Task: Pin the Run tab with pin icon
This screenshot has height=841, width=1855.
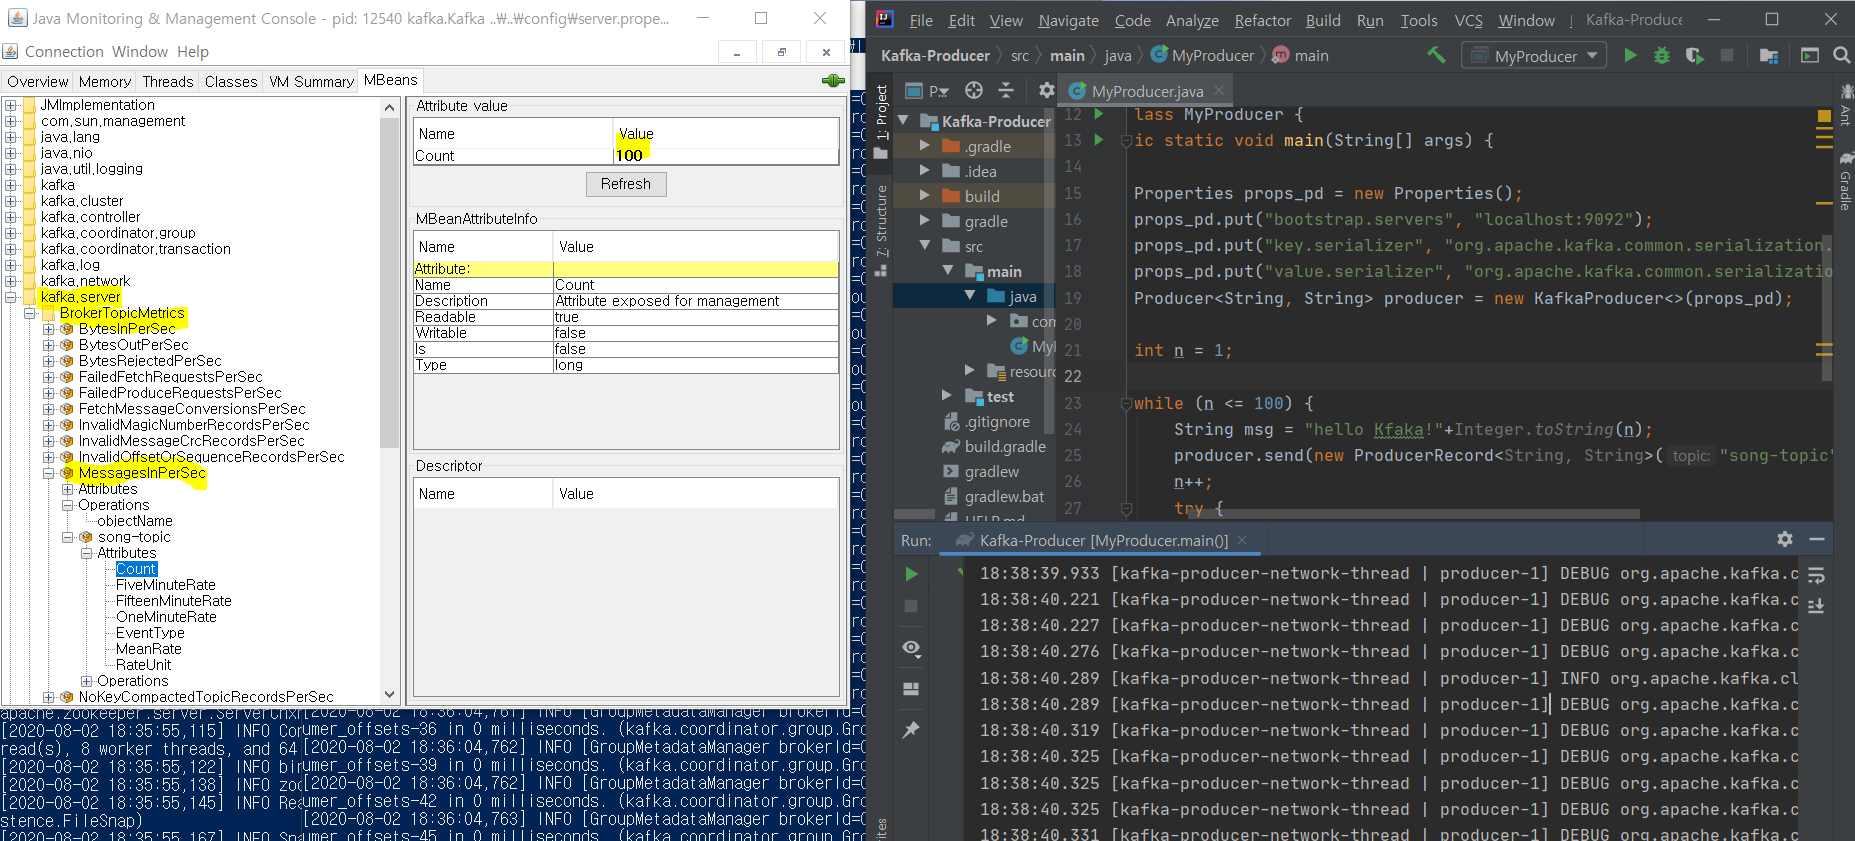Action: [x=911, y=730]
